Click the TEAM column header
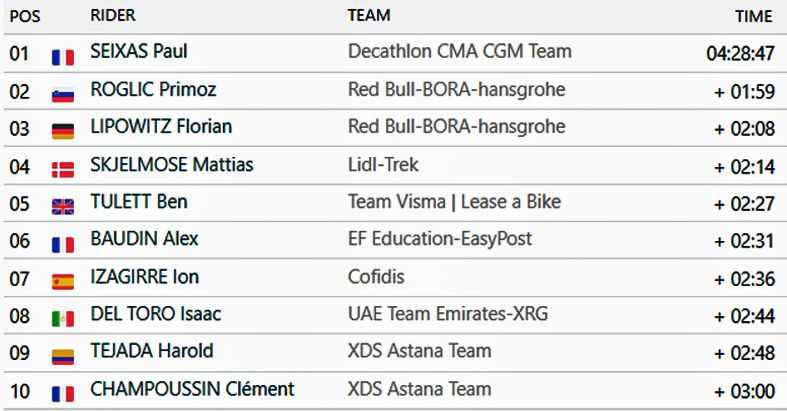The height and width of the screenshot is (411, 787). pos(369,16)
